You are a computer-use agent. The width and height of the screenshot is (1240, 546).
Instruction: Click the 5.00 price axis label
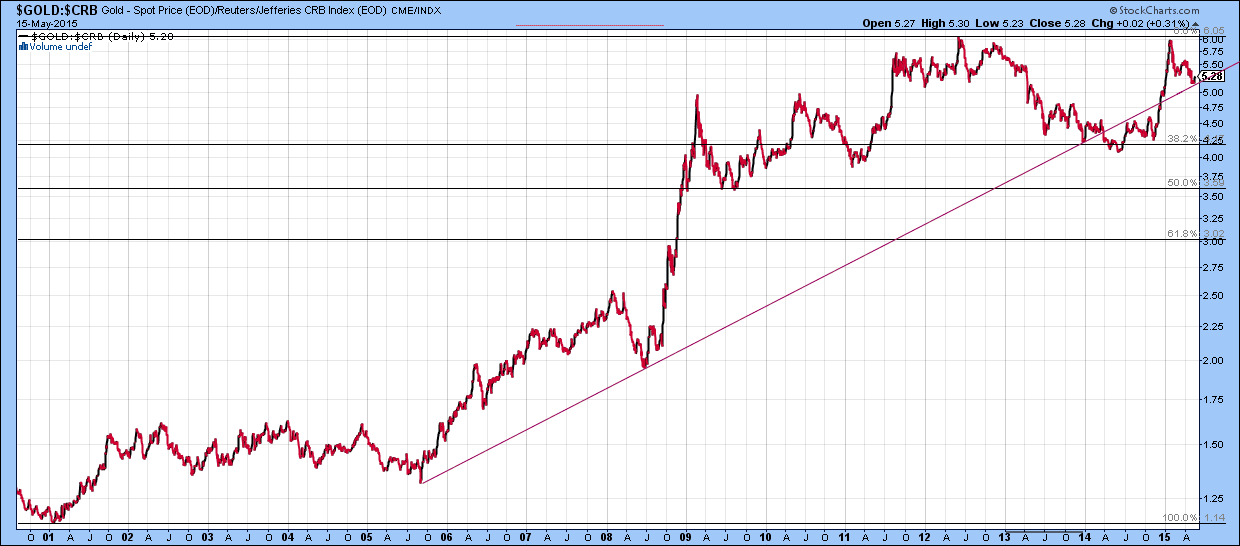click(1214, 93)
